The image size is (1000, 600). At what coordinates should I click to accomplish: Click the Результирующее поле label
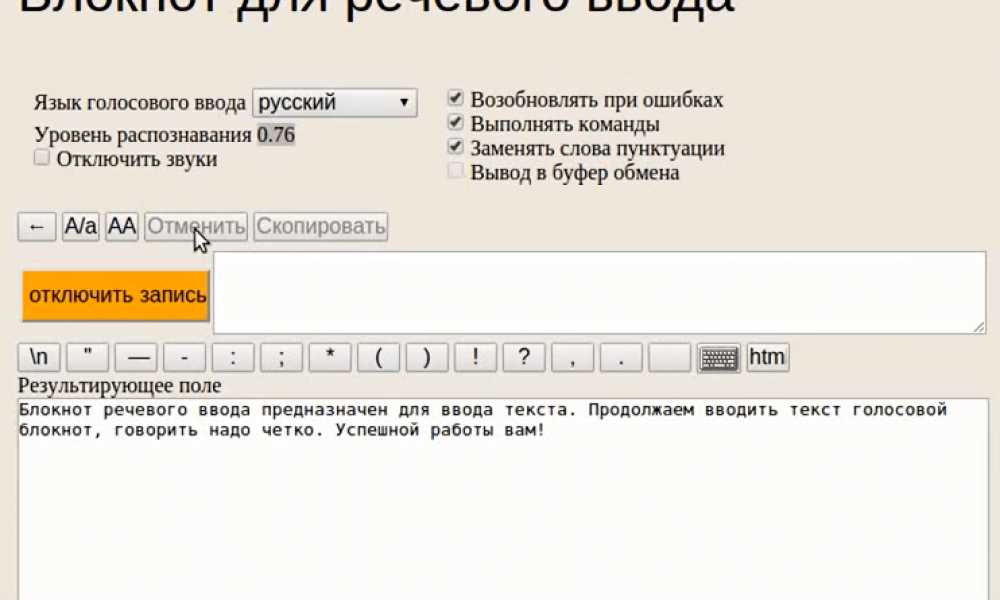pos(119,386)
